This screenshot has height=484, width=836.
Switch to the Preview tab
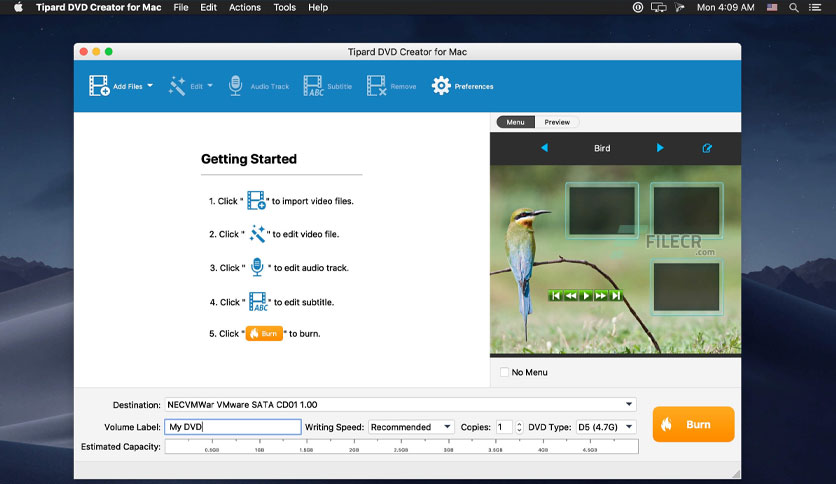557,122
